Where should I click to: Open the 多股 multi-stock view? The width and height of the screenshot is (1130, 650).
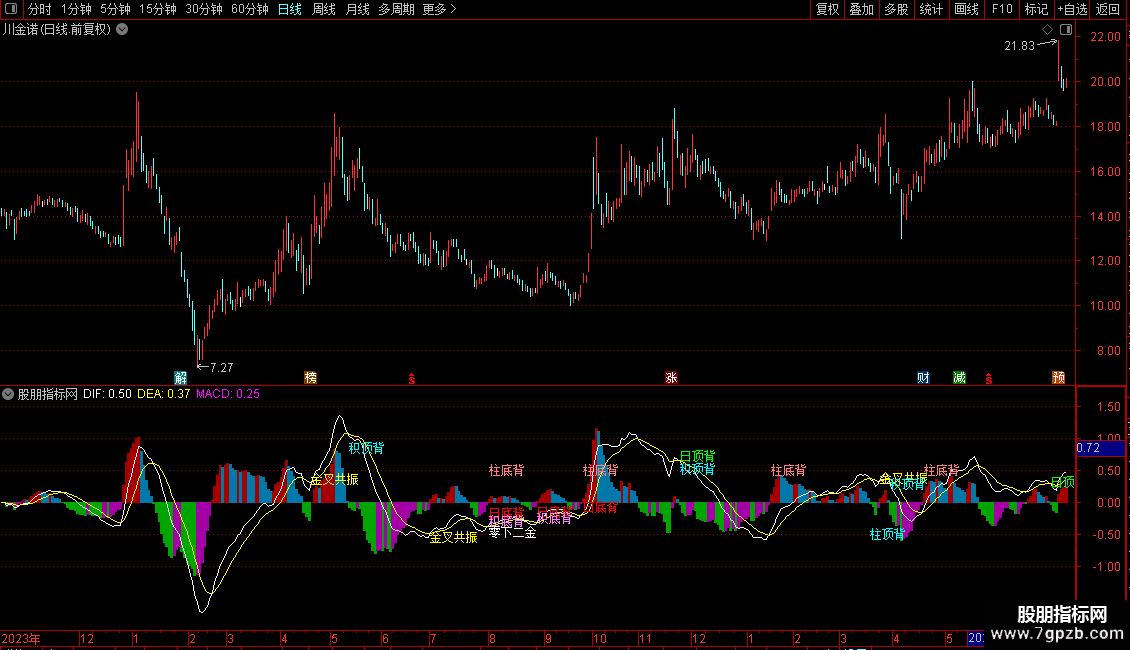tap(896, 9)
